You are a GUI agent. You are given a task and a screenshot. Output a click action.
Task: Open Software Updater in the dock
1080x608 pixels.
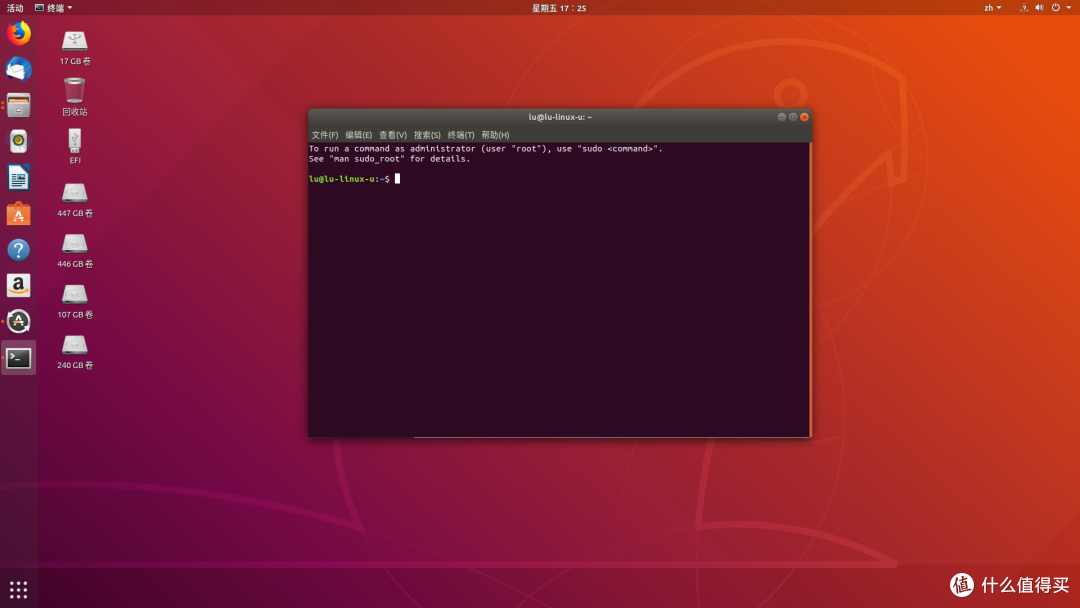tap(19, 322)
